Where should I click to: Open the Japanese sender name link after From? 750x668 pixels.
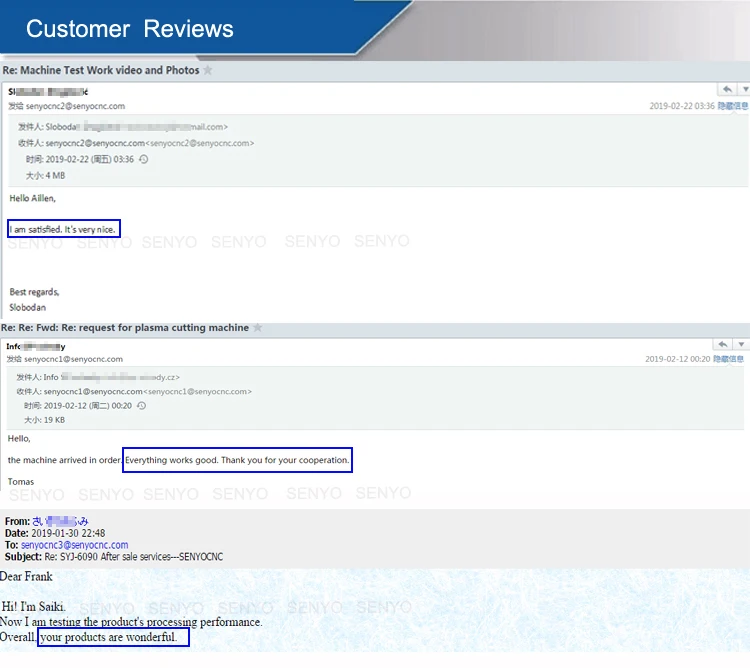pyautogui.click(x=60, y=521)
